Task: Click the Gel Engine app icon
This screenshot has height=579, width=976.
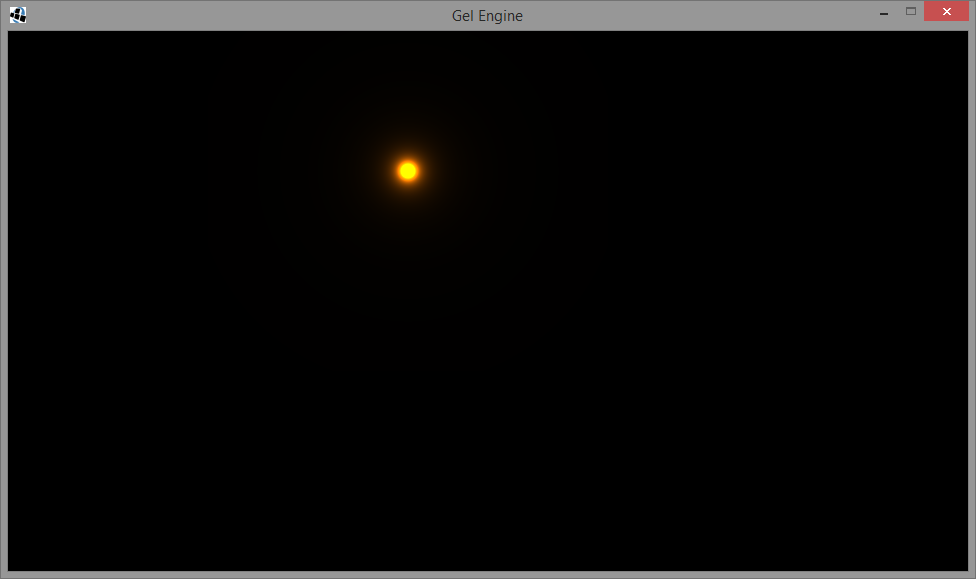Action: pyautogui.click(x=17, y=15)
